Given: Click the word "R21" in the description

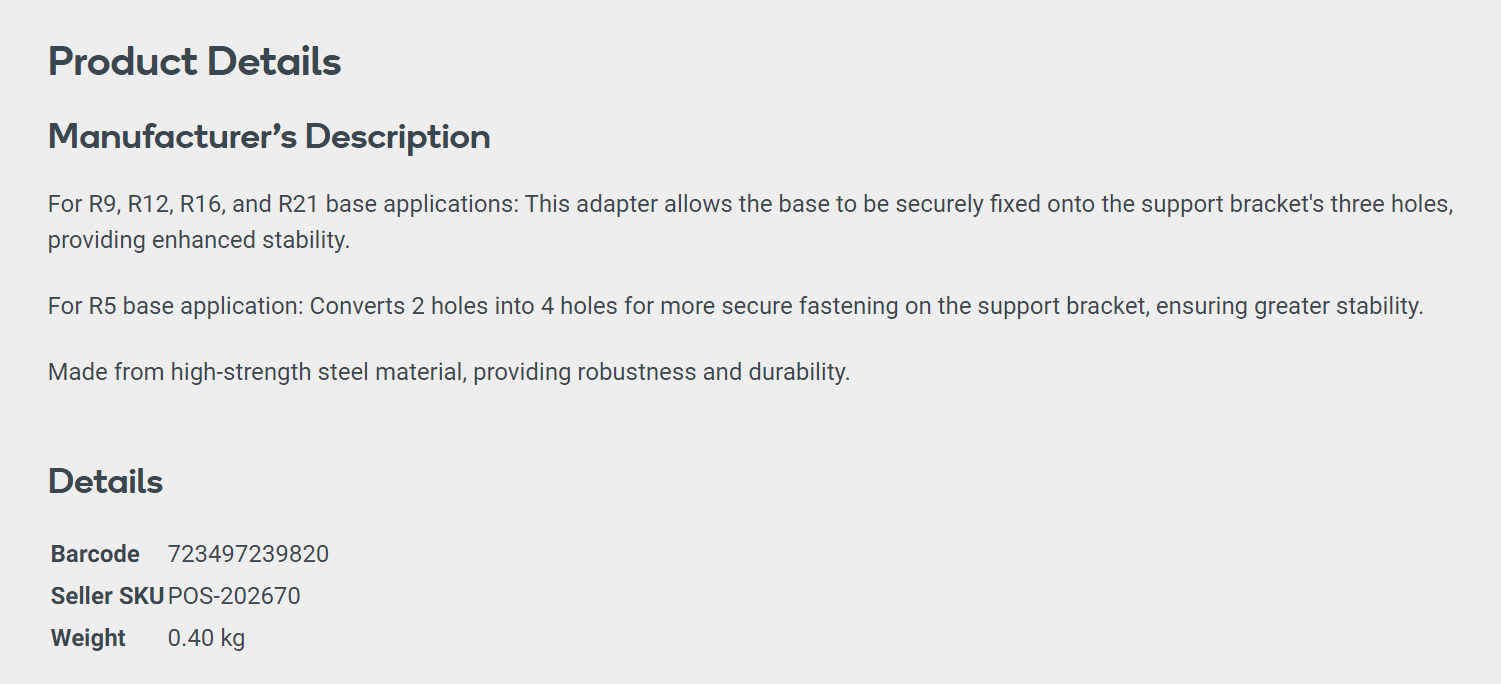Looking at the screenshot, I should (298, 204).
